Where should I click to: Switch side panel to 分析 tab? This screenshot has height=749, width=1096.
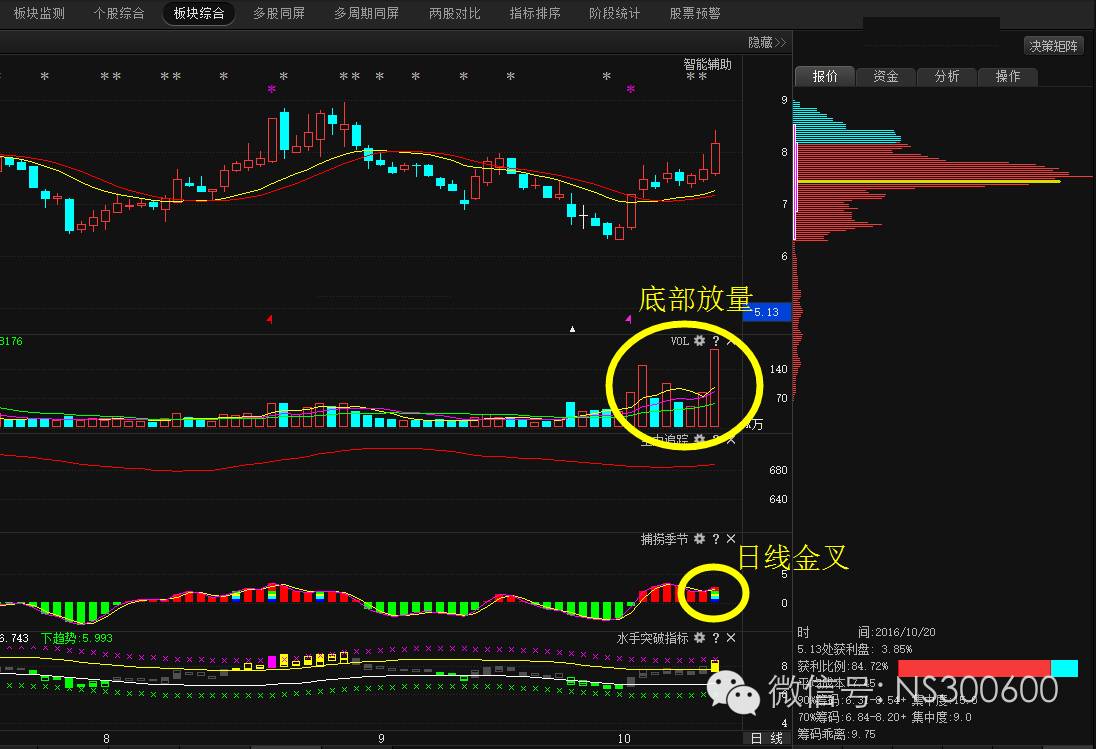coord(946,76)
